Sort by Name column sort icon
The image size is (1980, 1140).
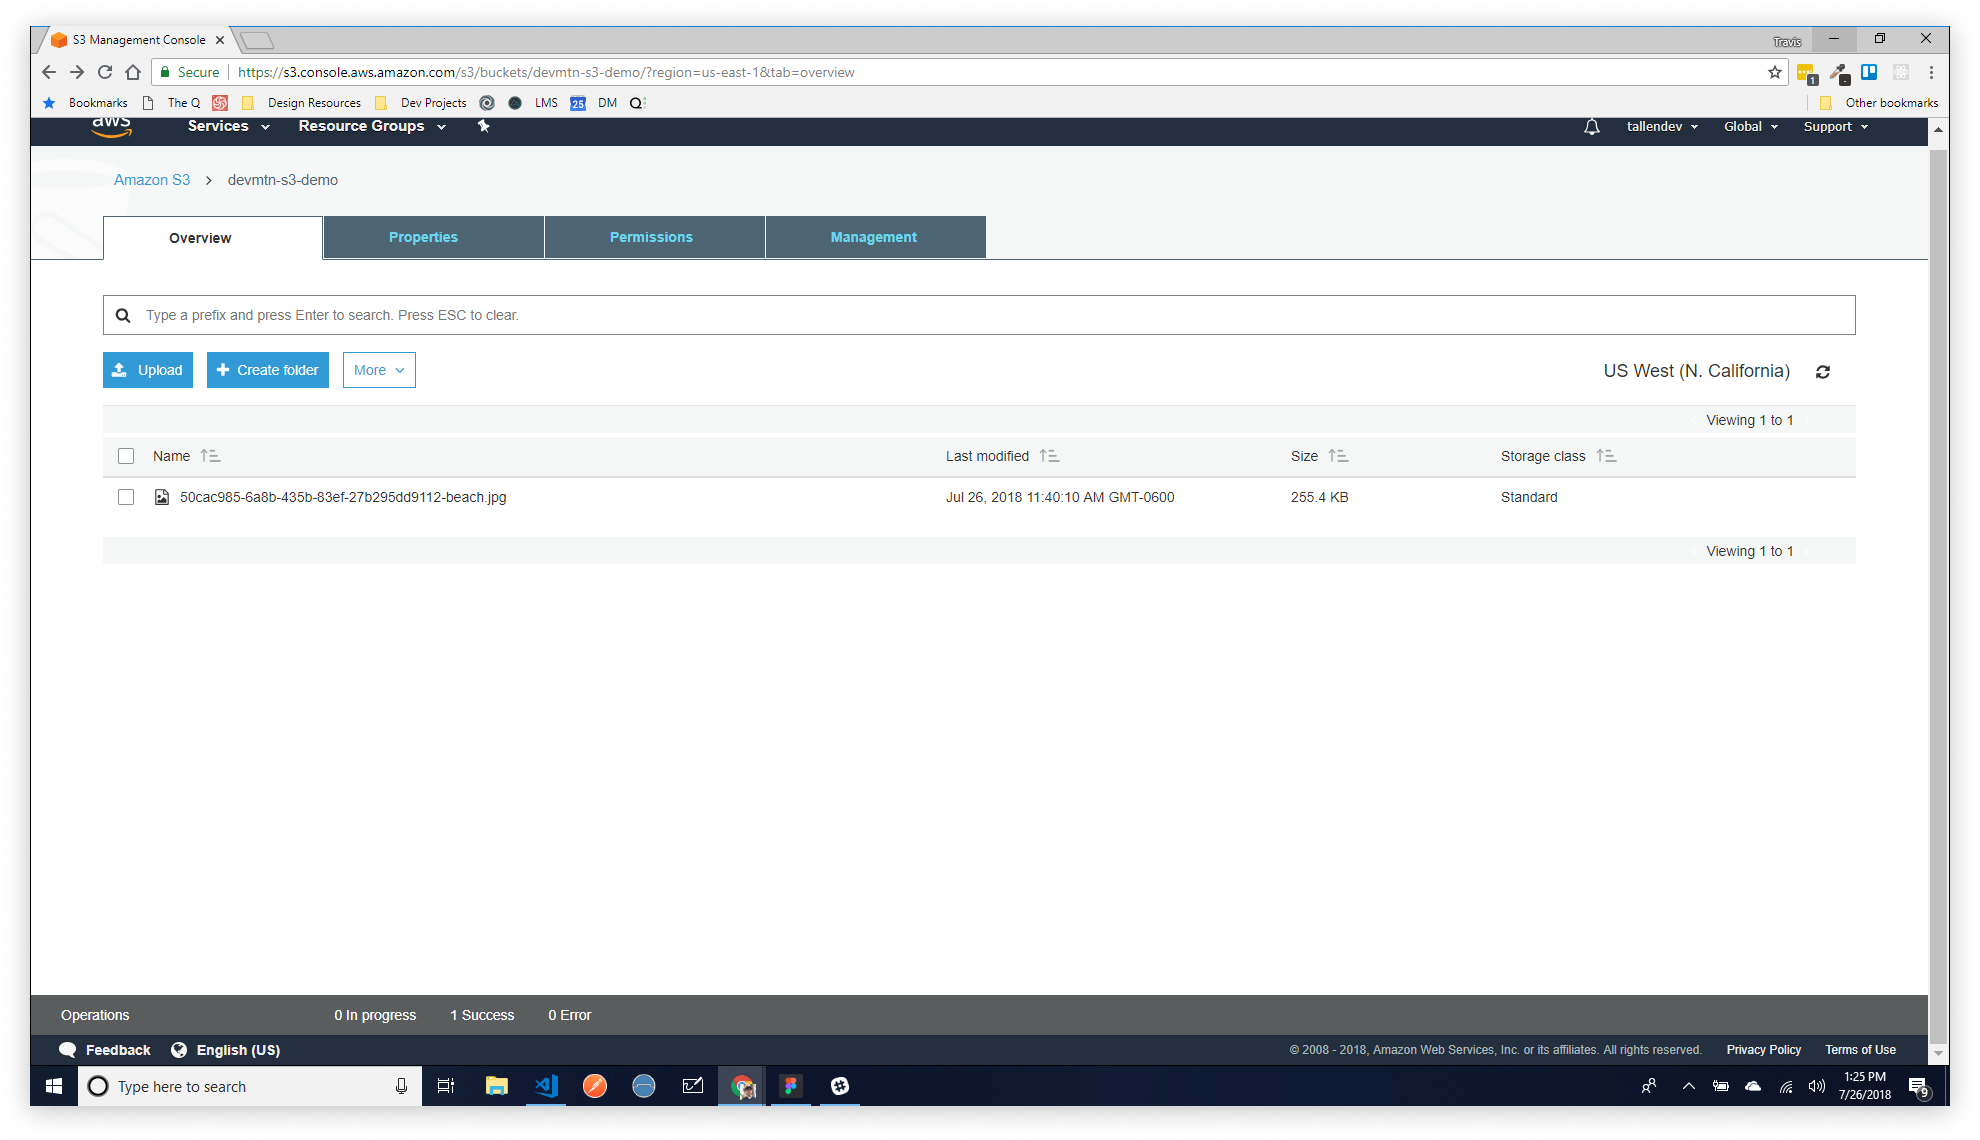(210, 456)
